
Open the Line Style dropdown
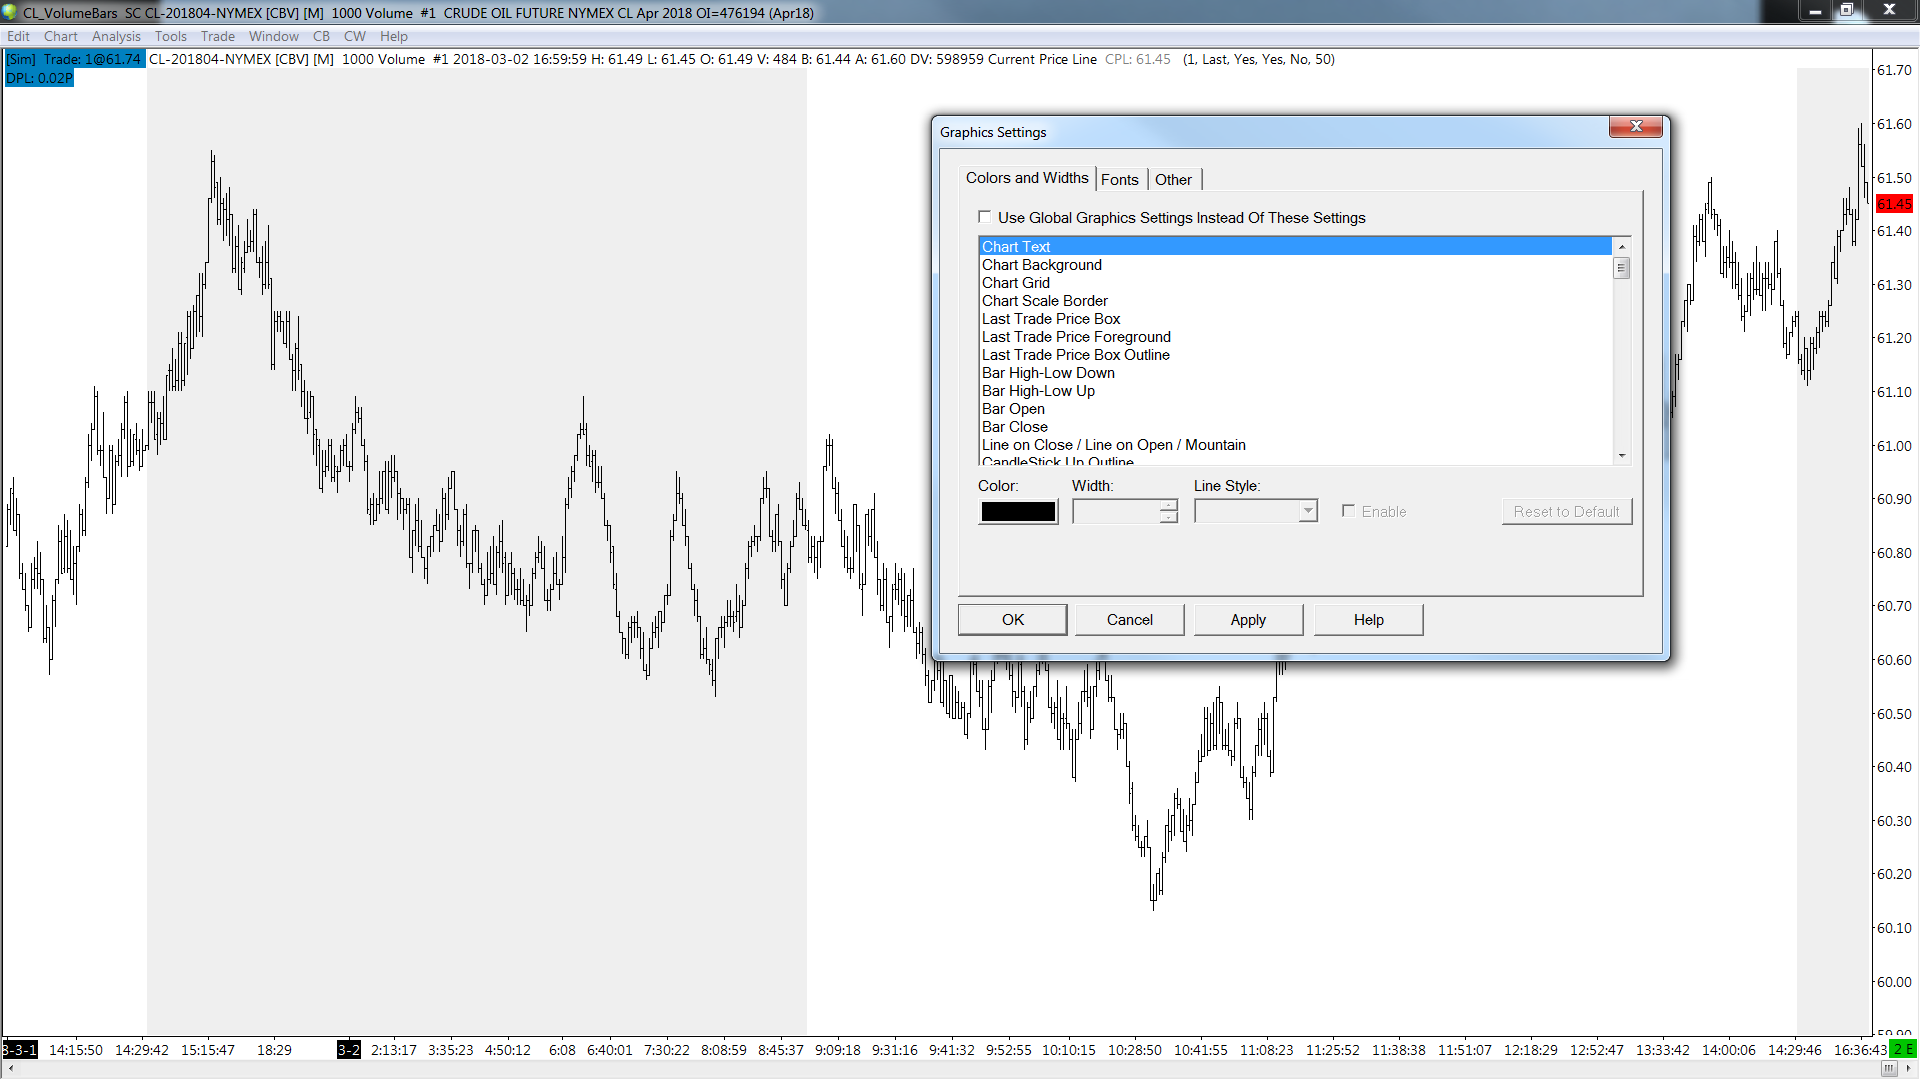coord(1307,511)
